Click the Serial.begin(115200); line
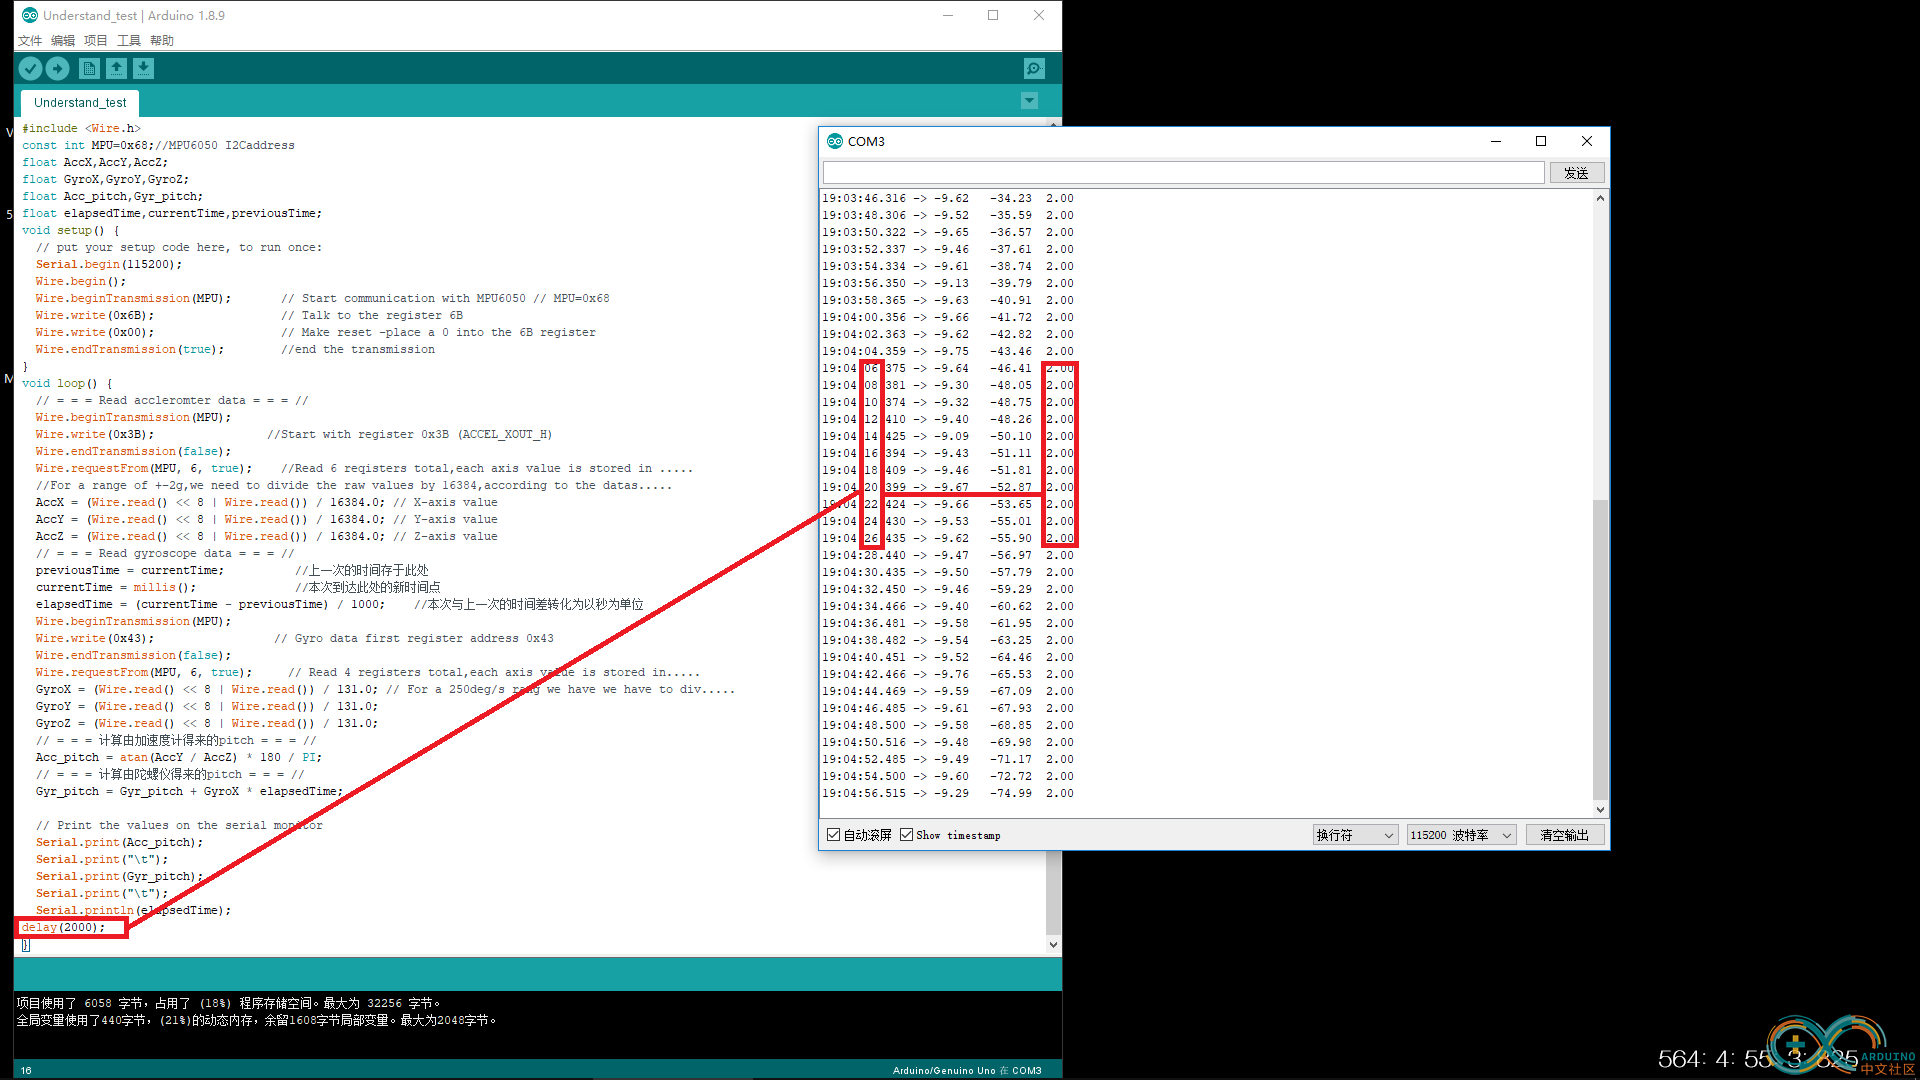The width and height of the screenshot is (1920, 1080). tap(109, 264)
